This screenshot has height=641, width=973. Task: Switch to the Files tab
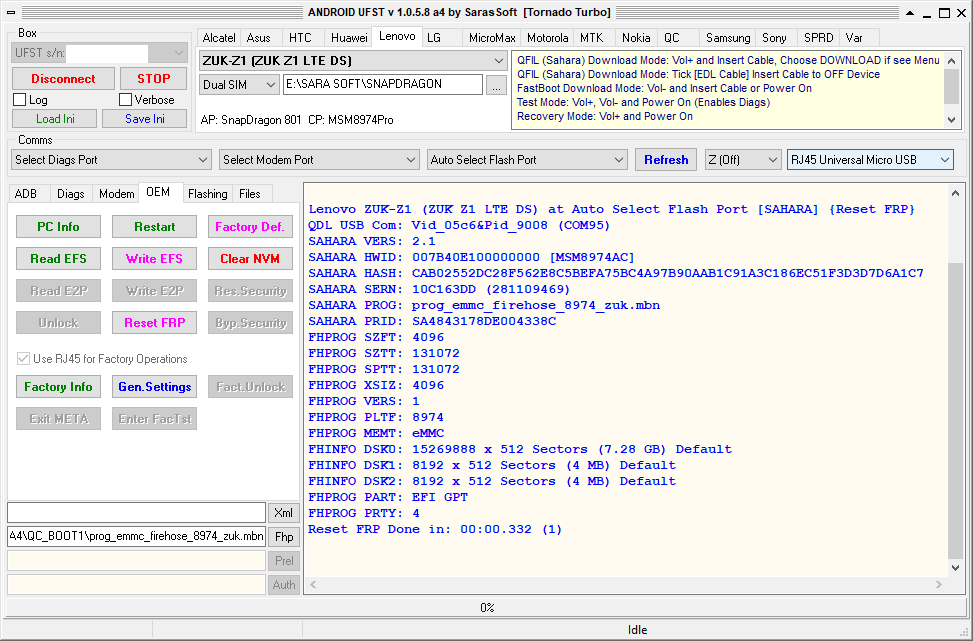click(249, 194)
